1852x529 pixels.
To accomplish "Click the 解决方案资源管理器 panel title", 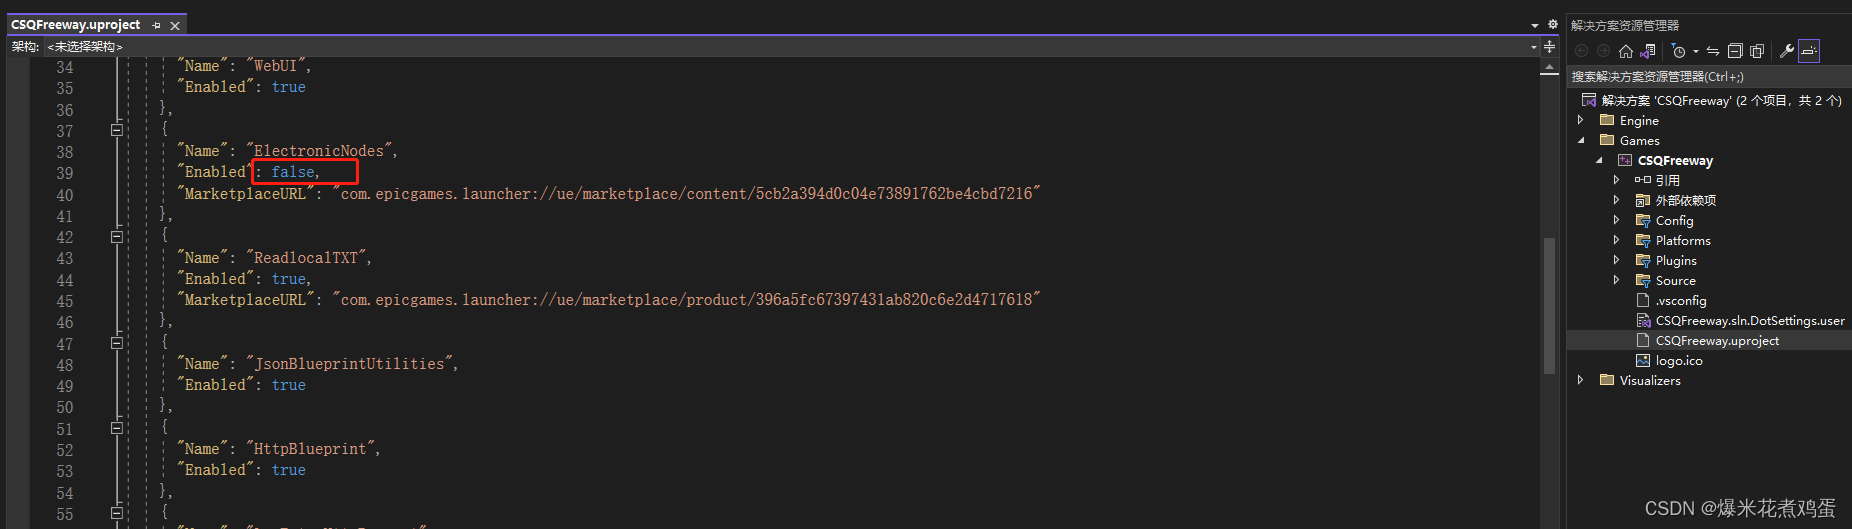I will click(1625, 25).
